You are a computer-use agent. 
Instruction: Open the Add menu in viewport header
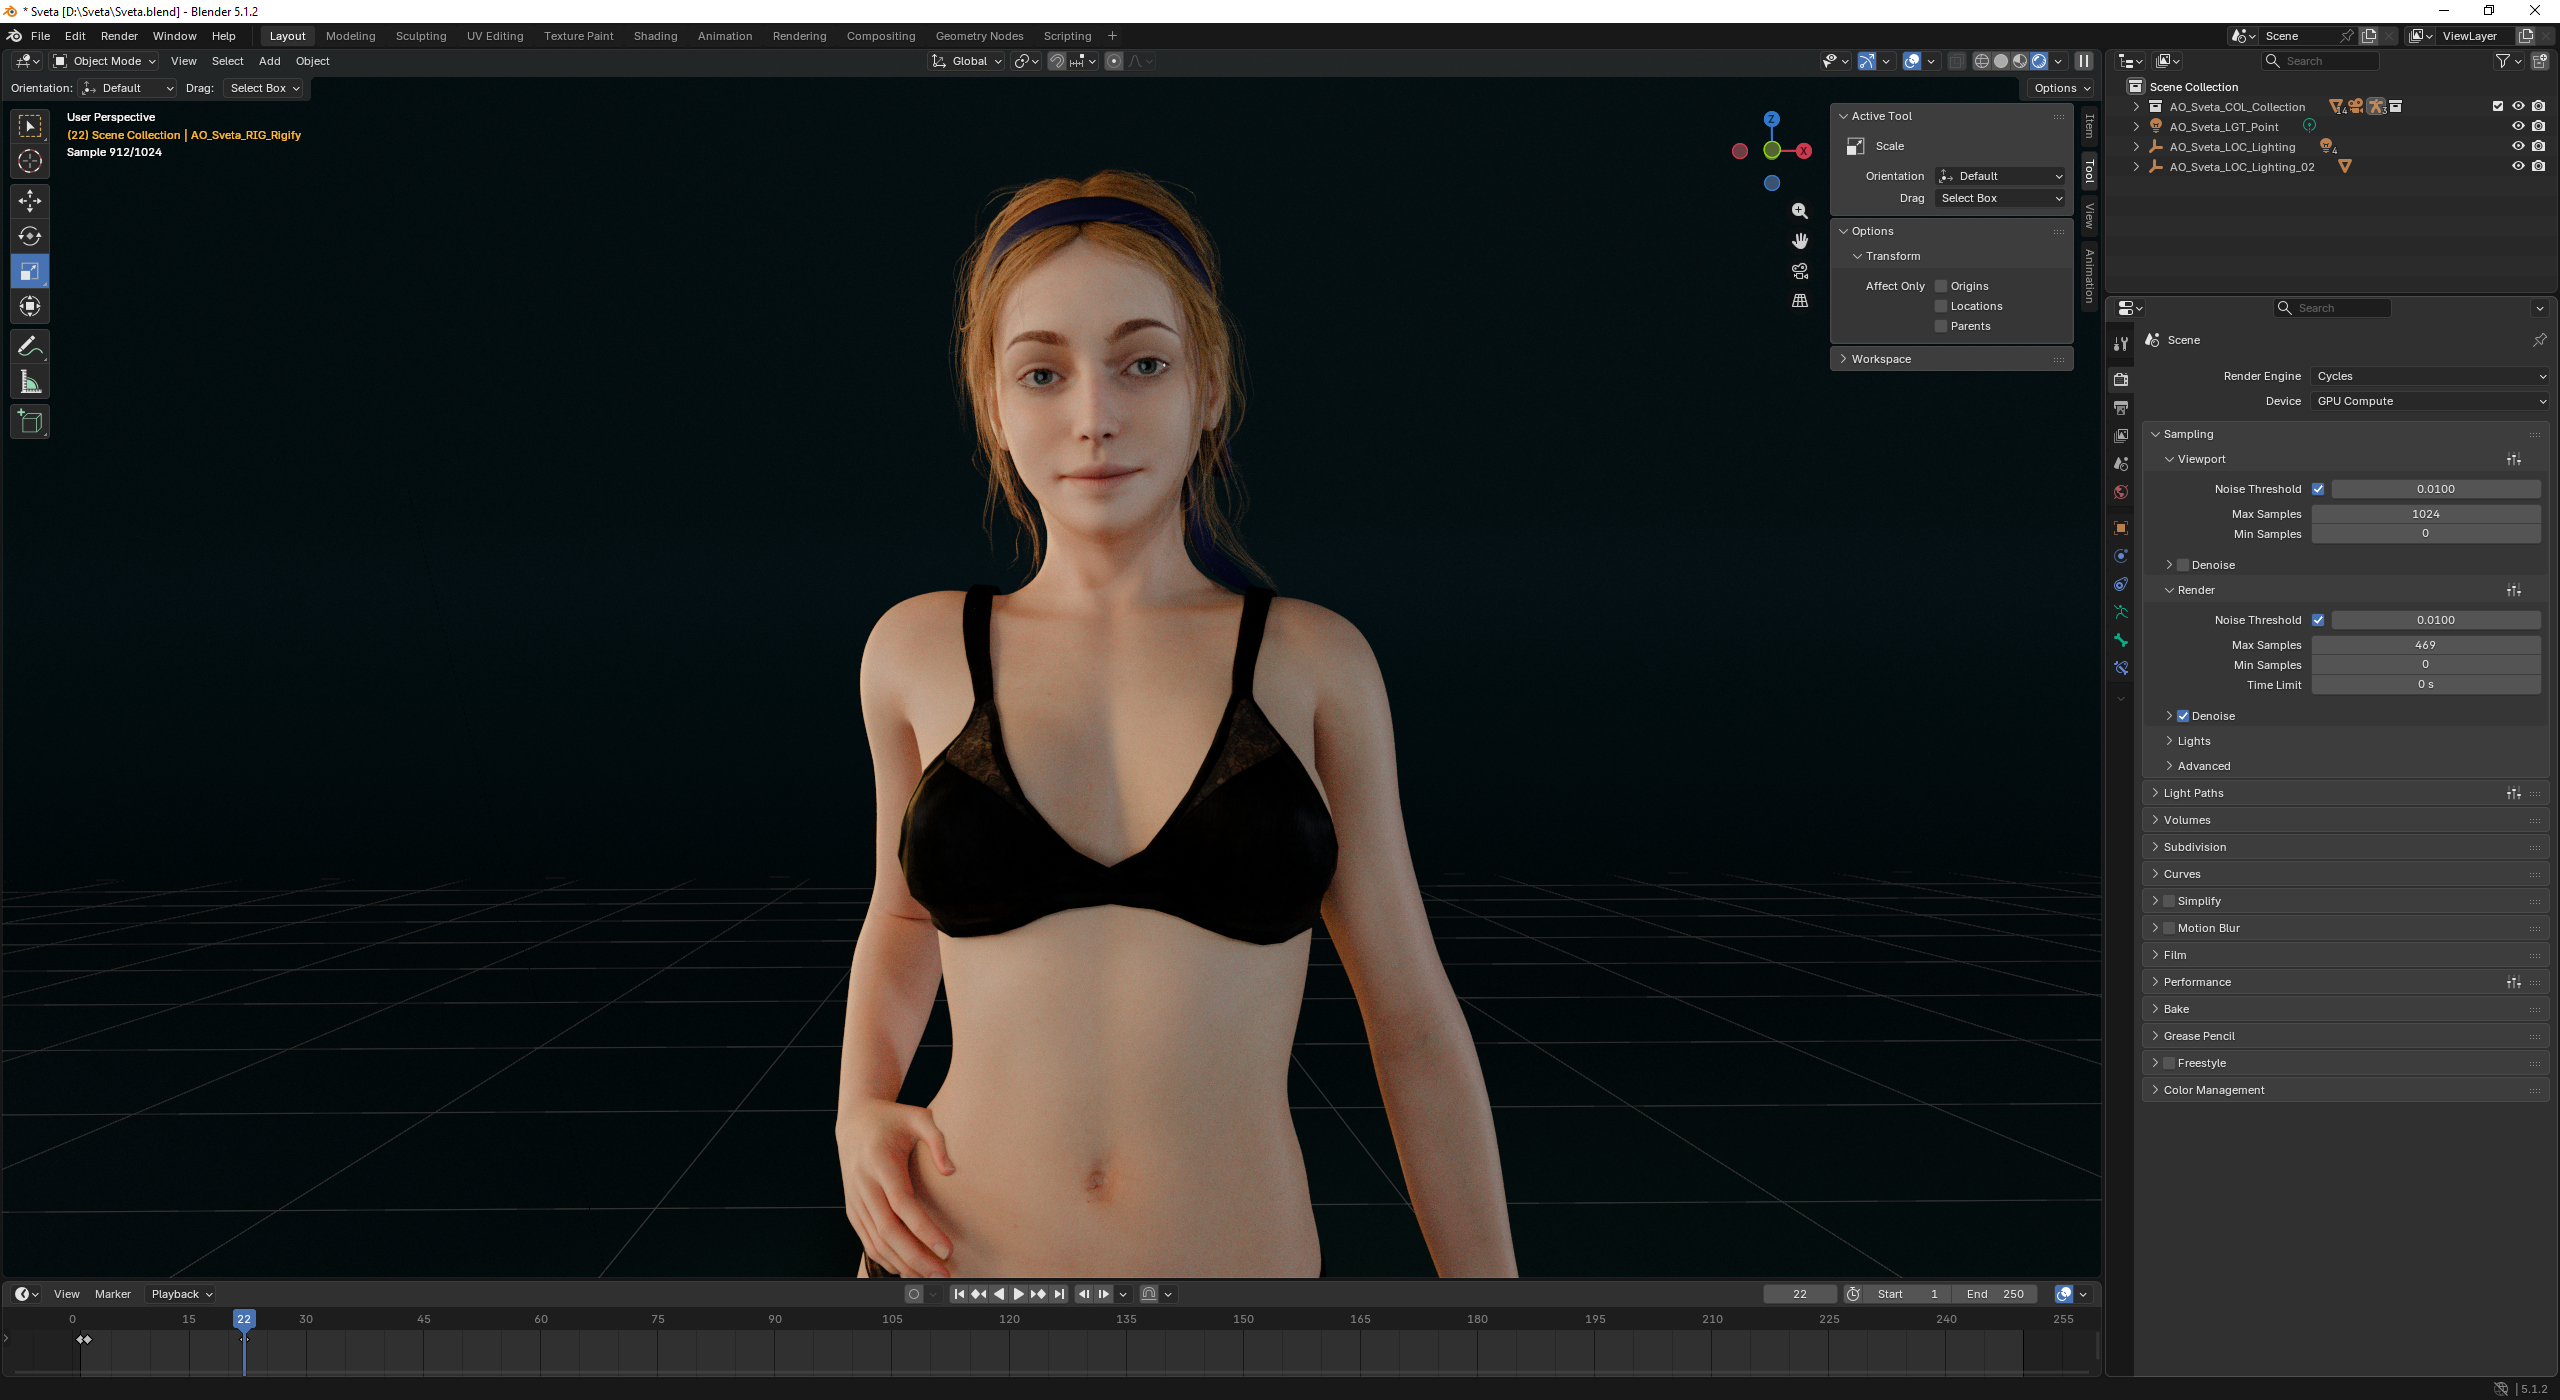point(269,61)
